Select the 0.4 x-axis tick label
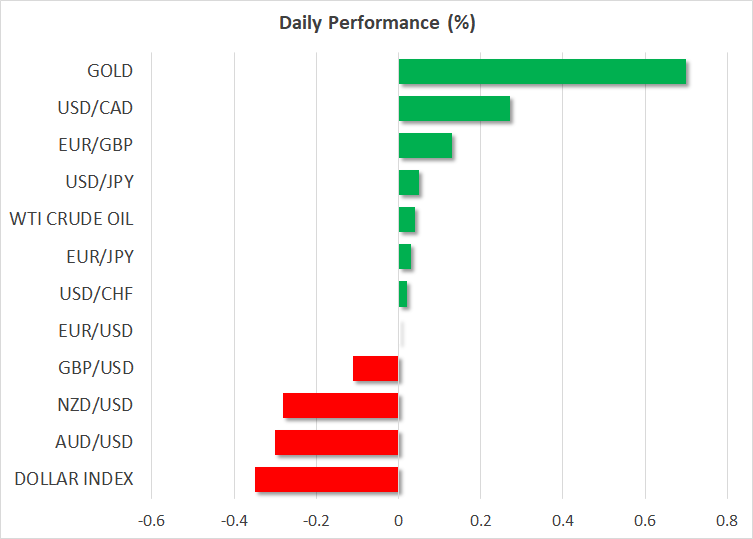 tap(562, 520)
